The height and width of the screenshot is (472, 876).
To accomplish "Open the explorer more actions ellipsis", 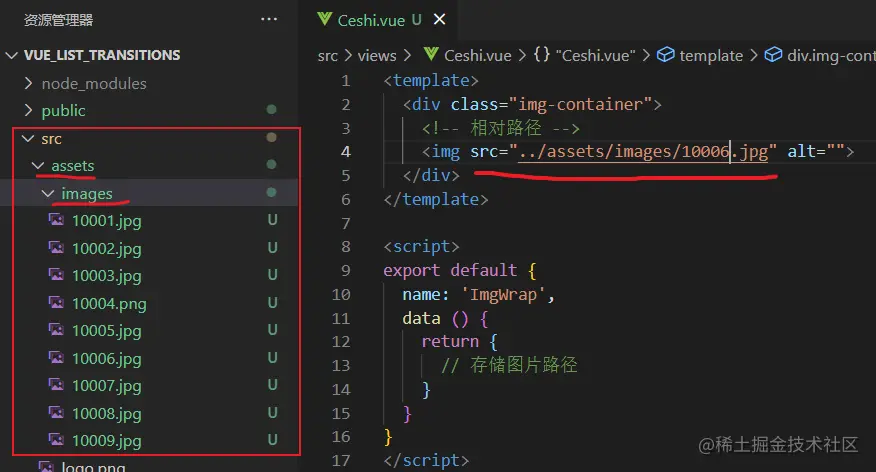I will [269, 20].
